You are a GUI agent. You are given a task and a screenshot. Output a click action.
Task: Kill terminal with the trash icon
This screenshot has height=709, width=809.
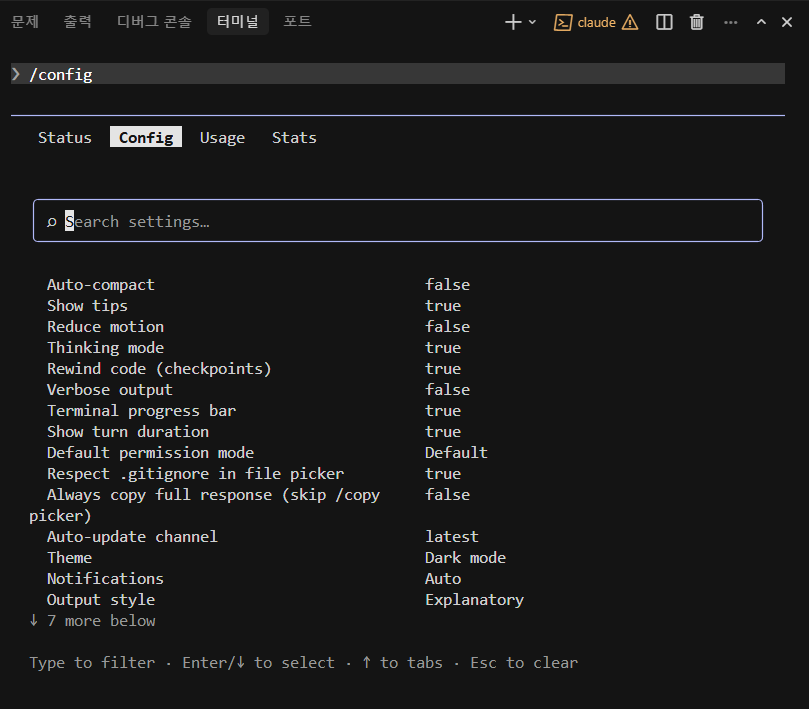coord(697,22)
